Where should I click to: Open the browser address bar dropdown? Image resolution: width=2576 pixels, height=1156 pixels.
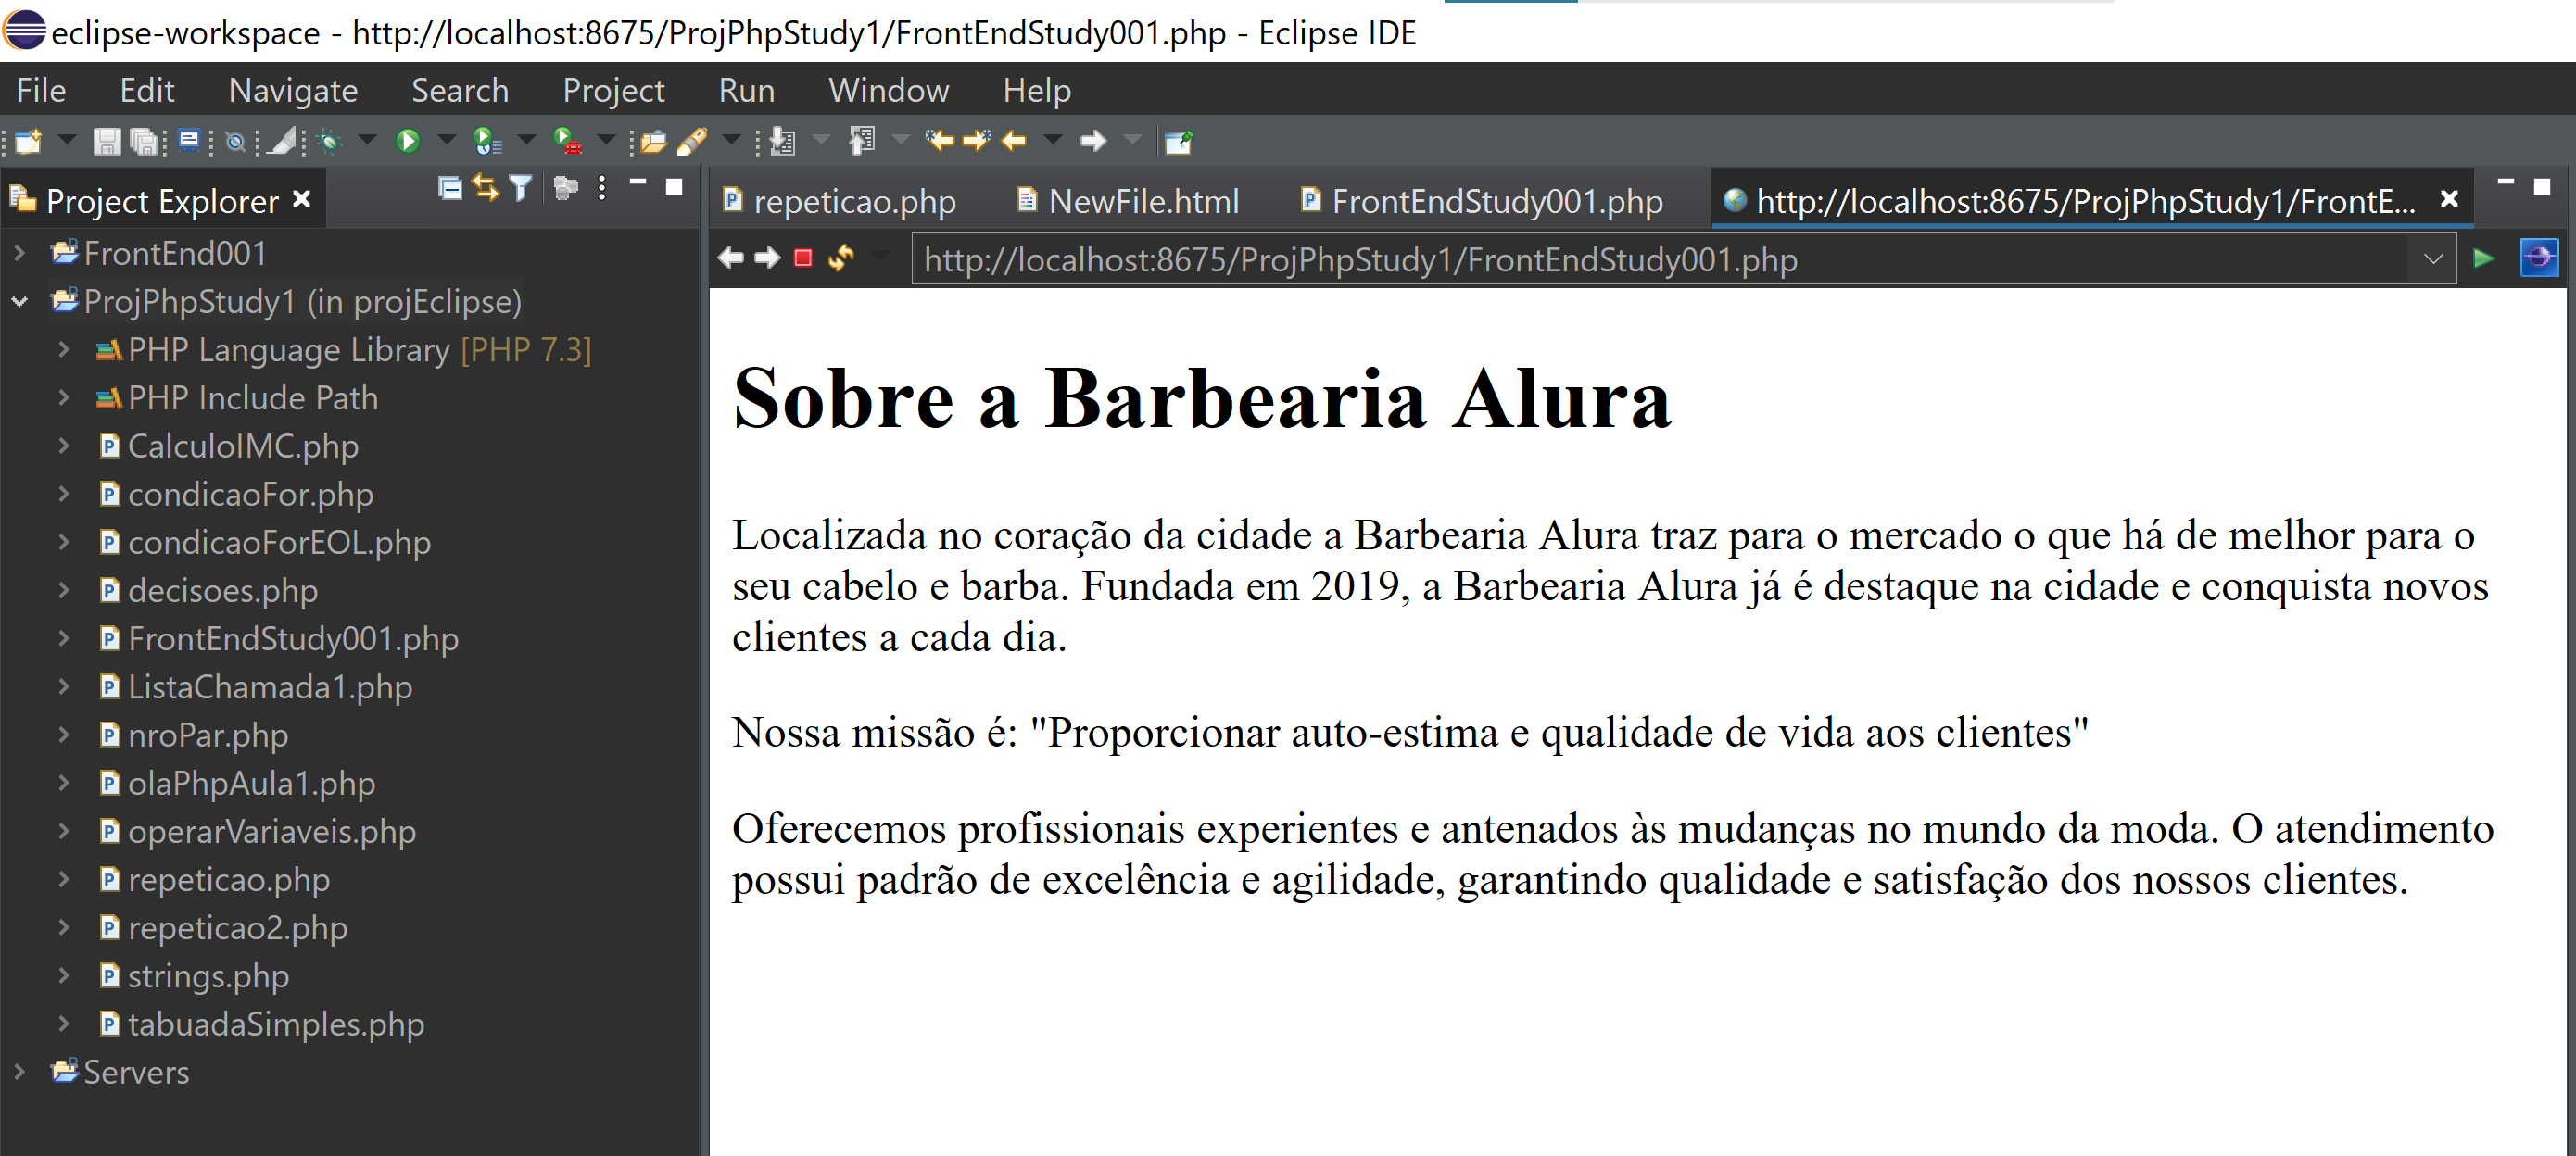point(2432,258)
